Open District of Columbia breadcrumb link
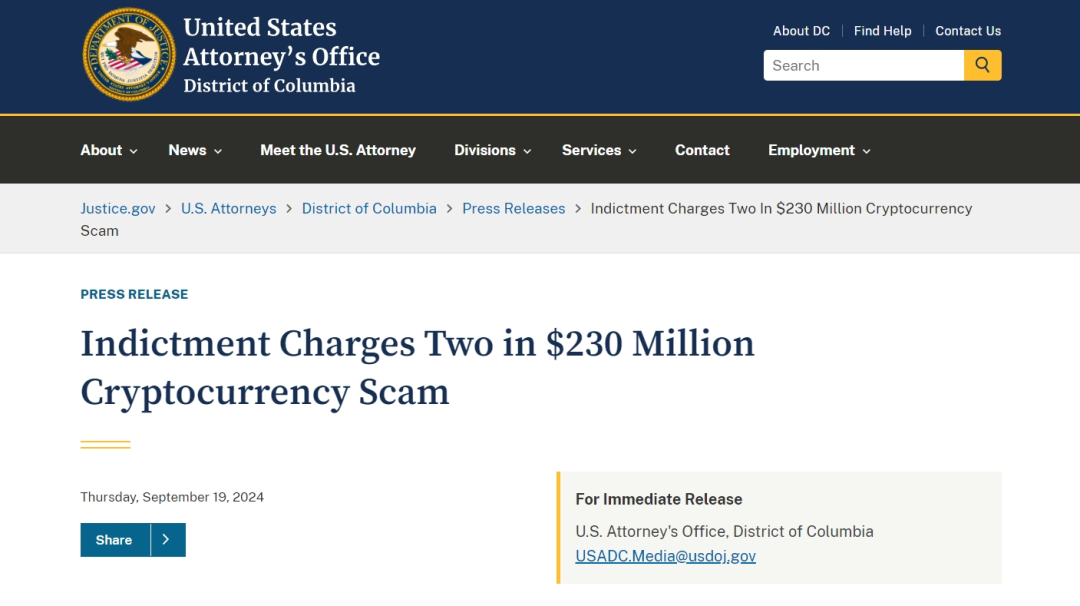The height and width of the screenshot is (606, 1080). click(x=369, y=208)
